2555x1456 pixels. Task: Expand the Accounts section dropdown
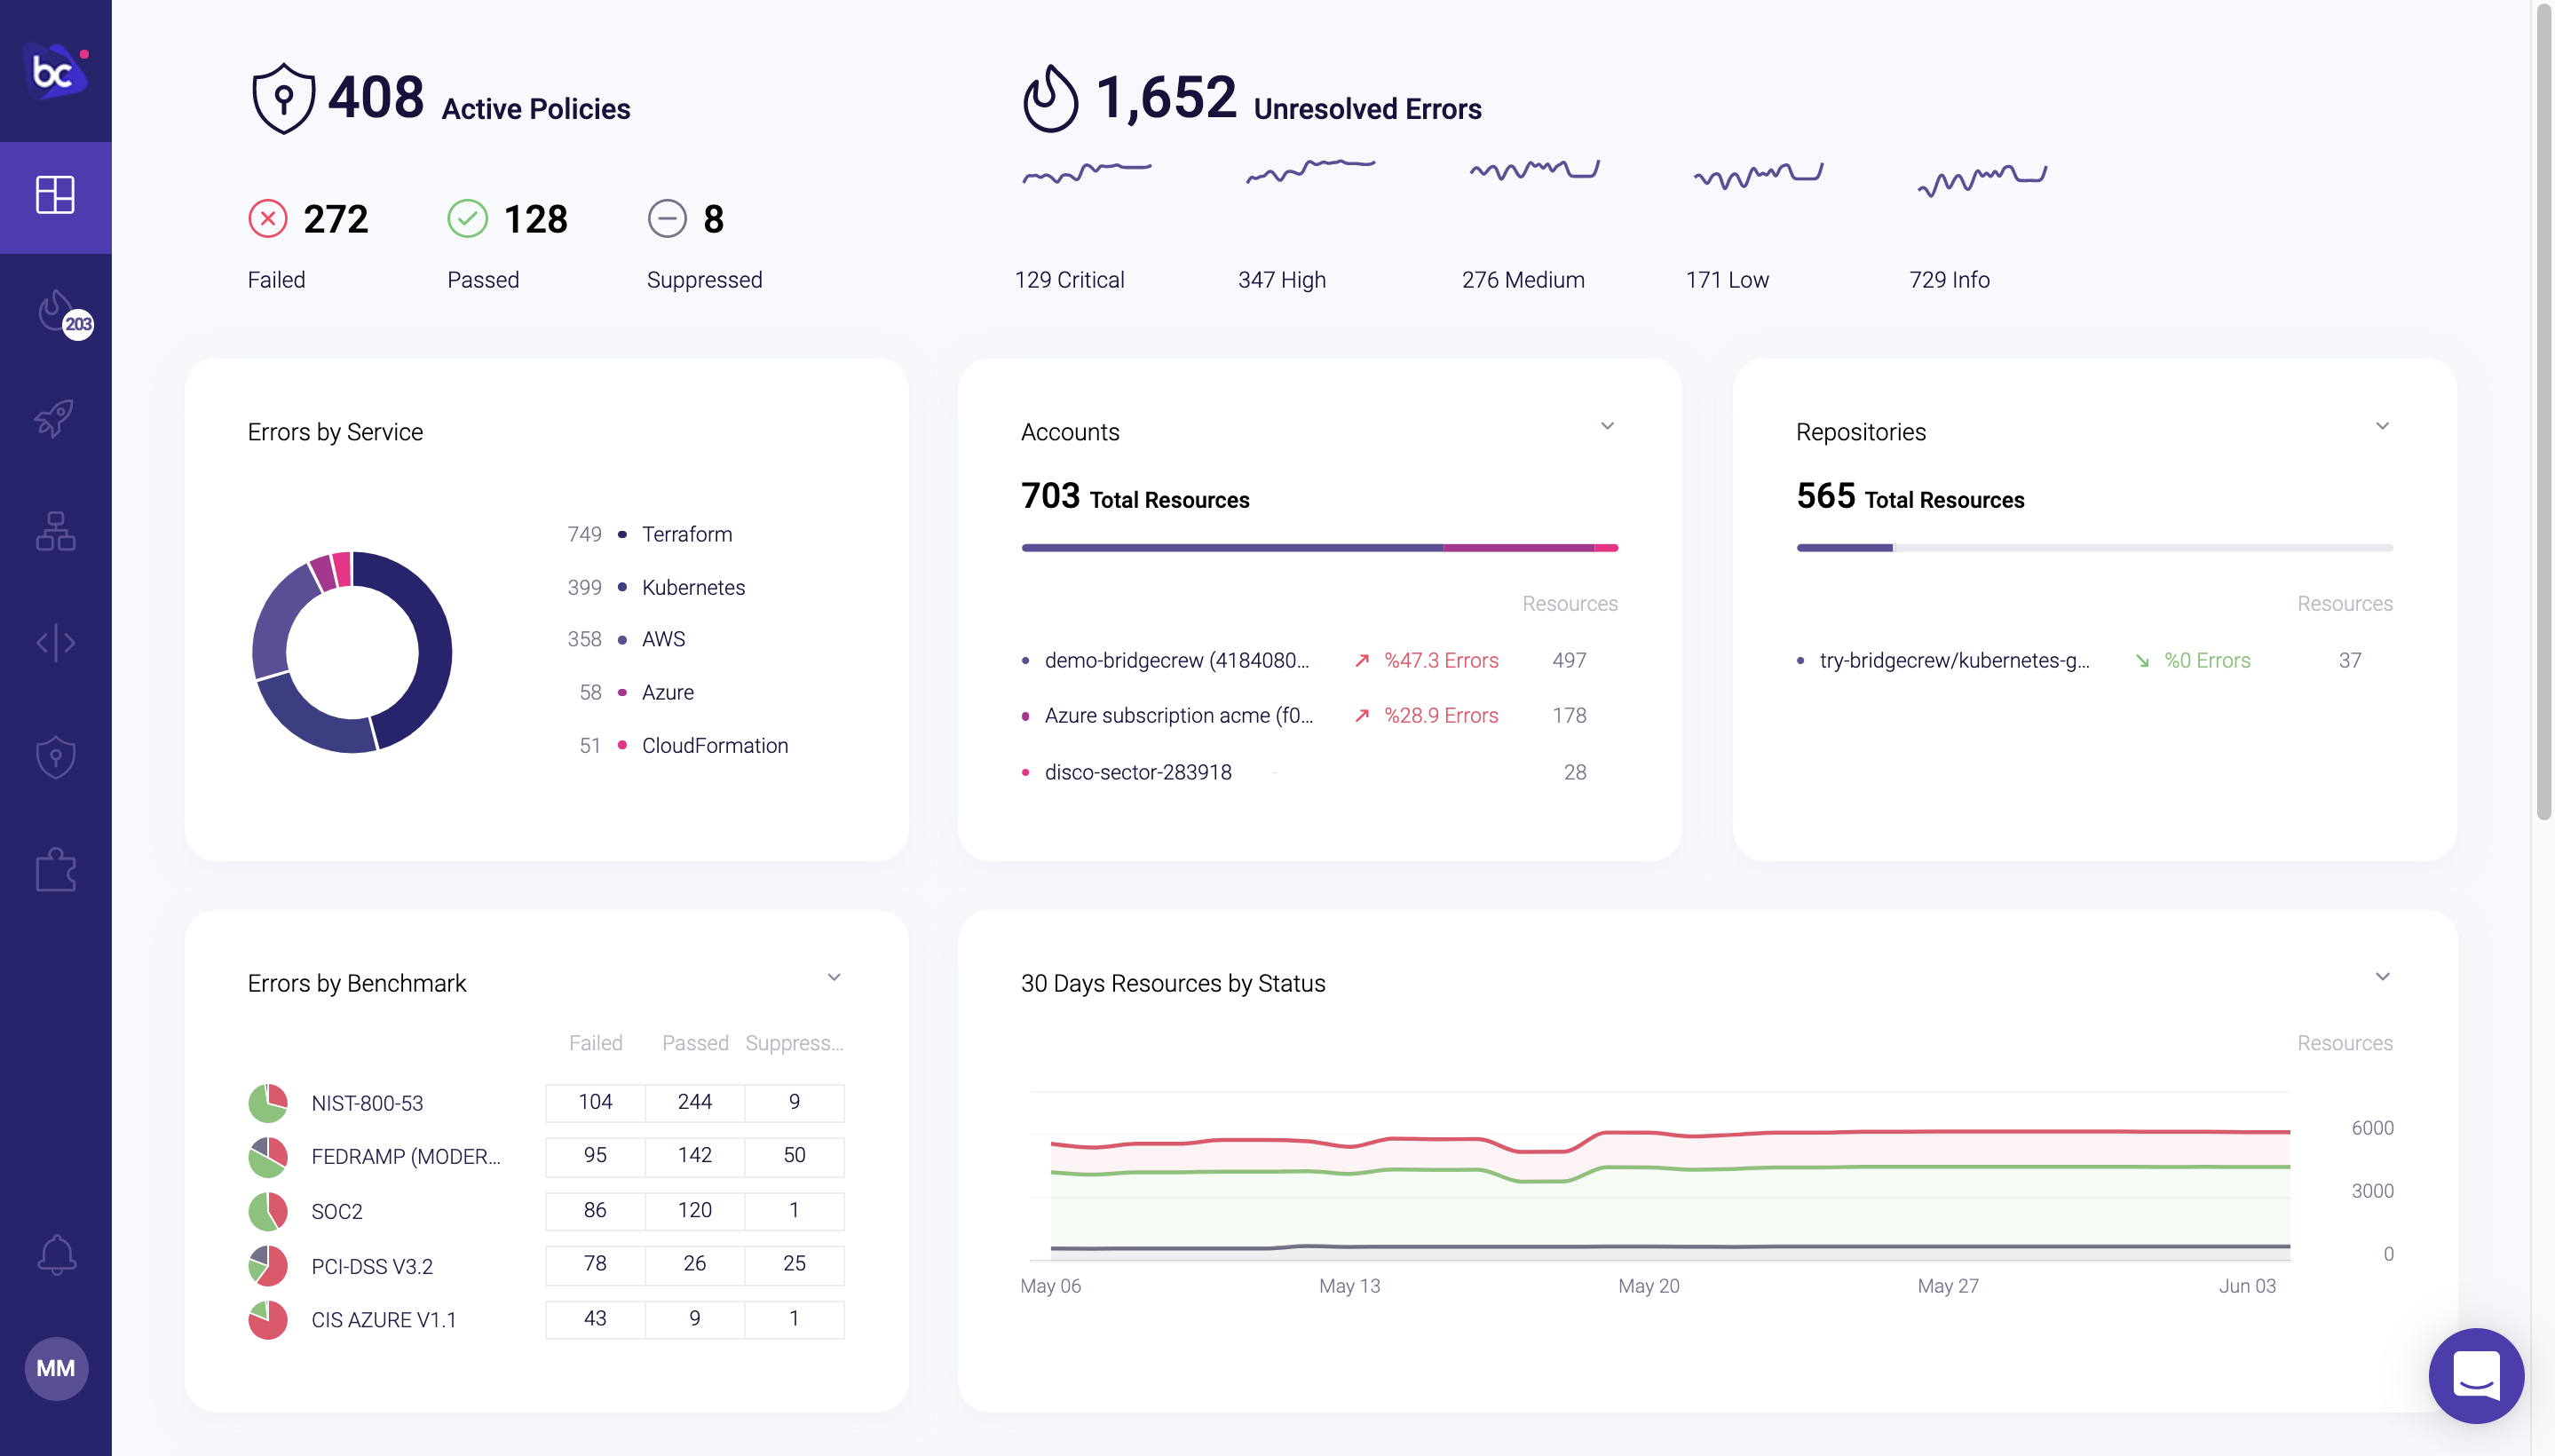tap(1608, 426)
